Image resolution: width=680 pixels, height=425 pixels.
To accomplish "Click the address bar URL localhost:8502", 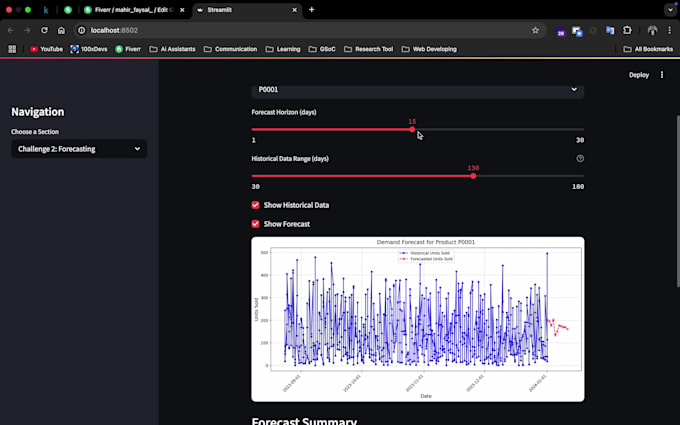I will (114, 30).
